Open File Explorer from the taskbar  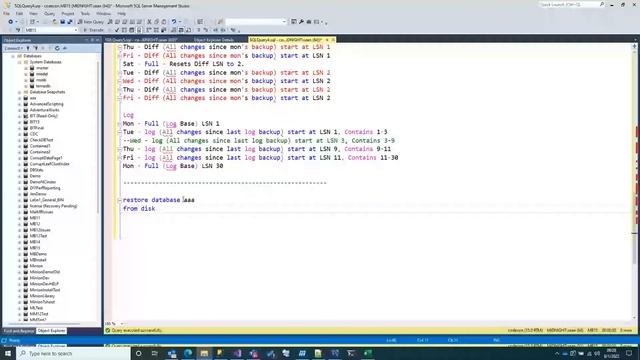tap(204, 353)
